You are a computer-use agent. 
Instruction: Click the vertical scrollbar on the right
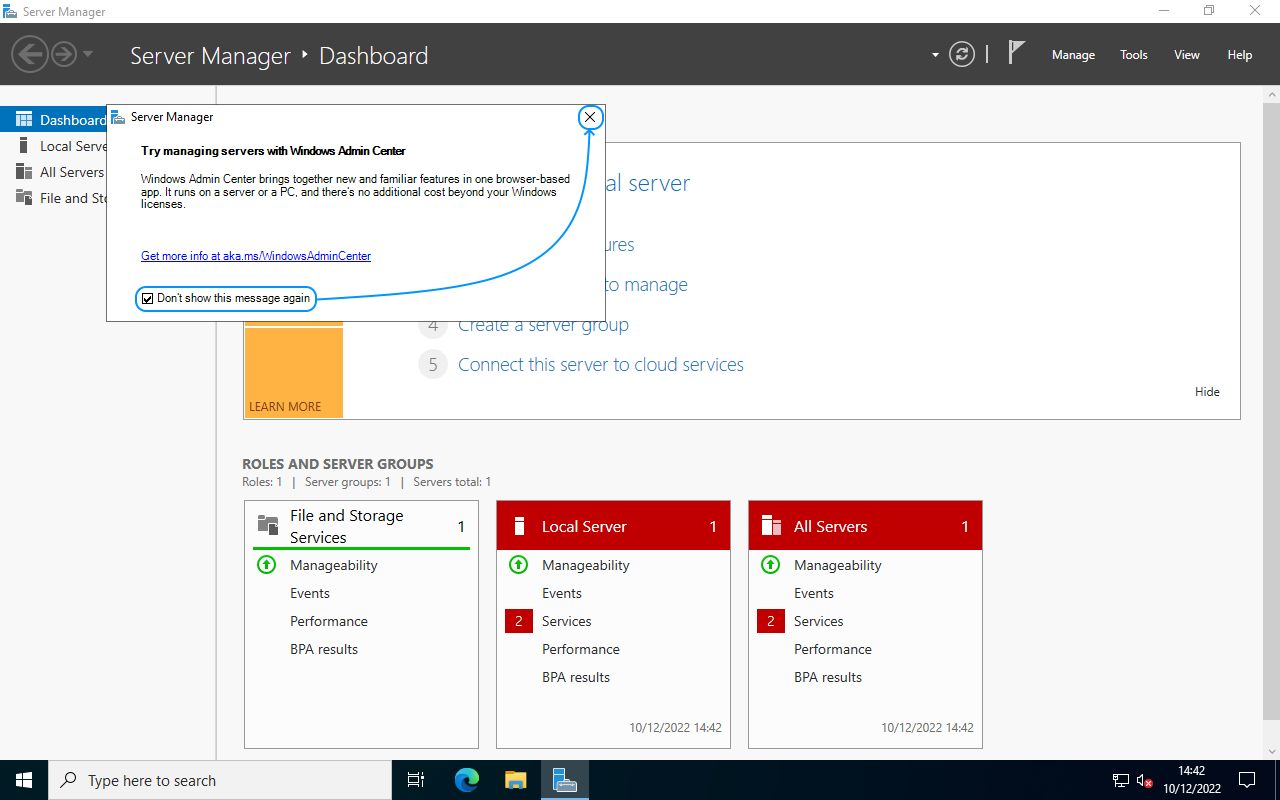coord(1271,410)
